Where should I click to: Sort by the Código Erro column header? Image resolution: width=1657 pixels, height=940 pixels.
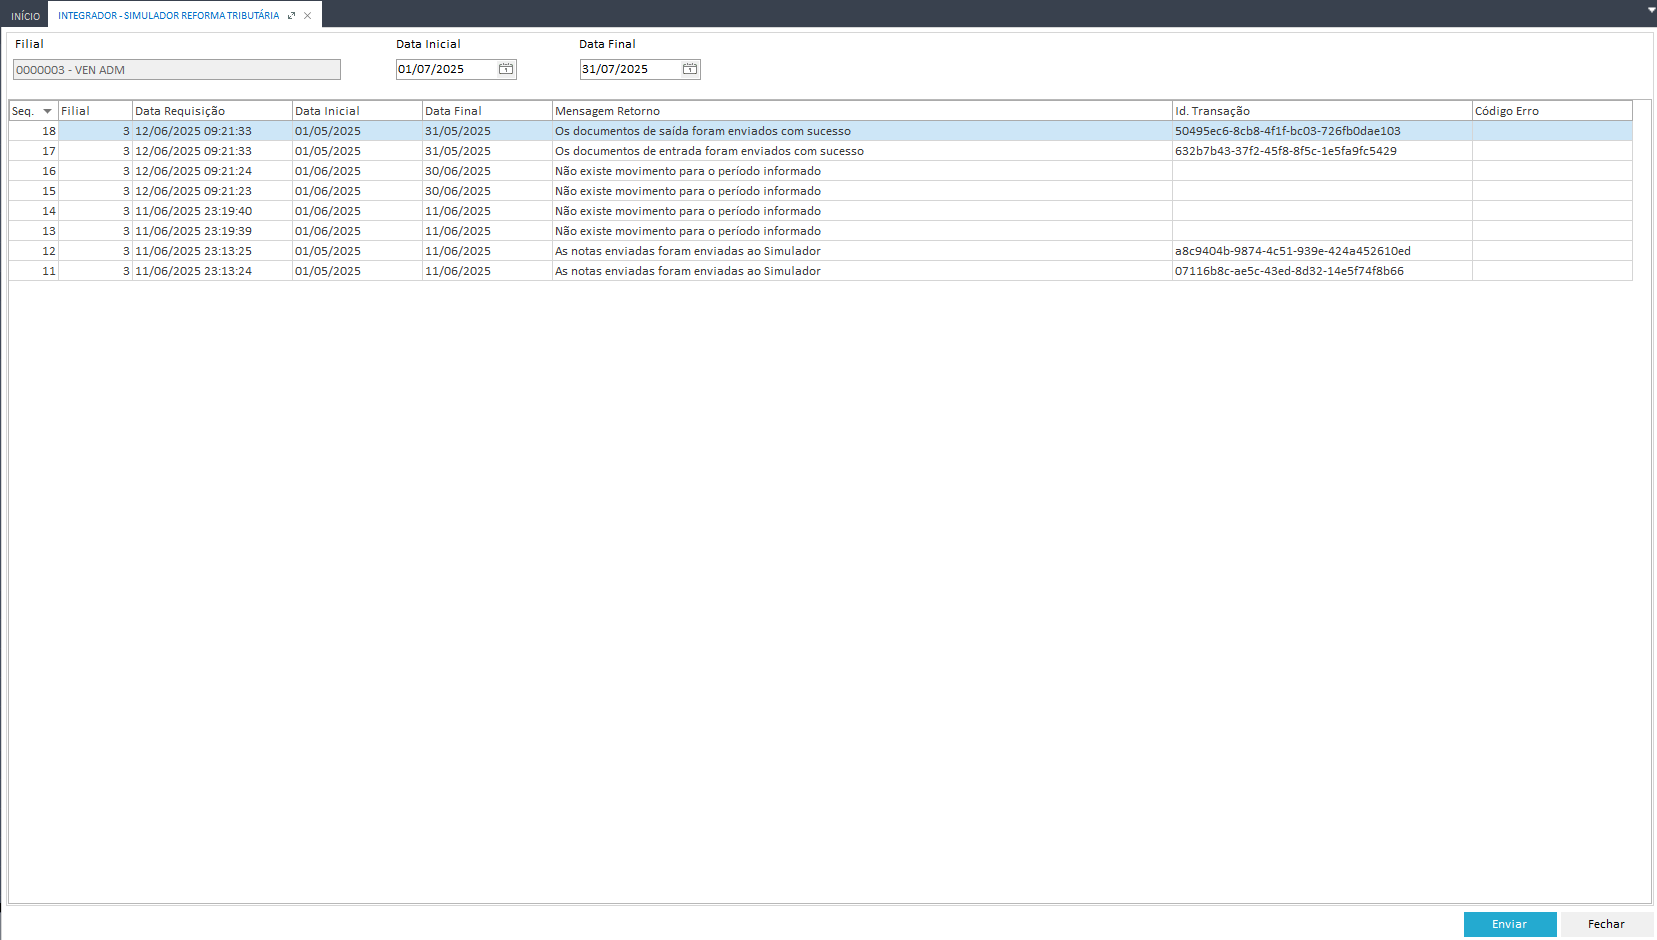pyautogui.click(x=1552, y=111)
